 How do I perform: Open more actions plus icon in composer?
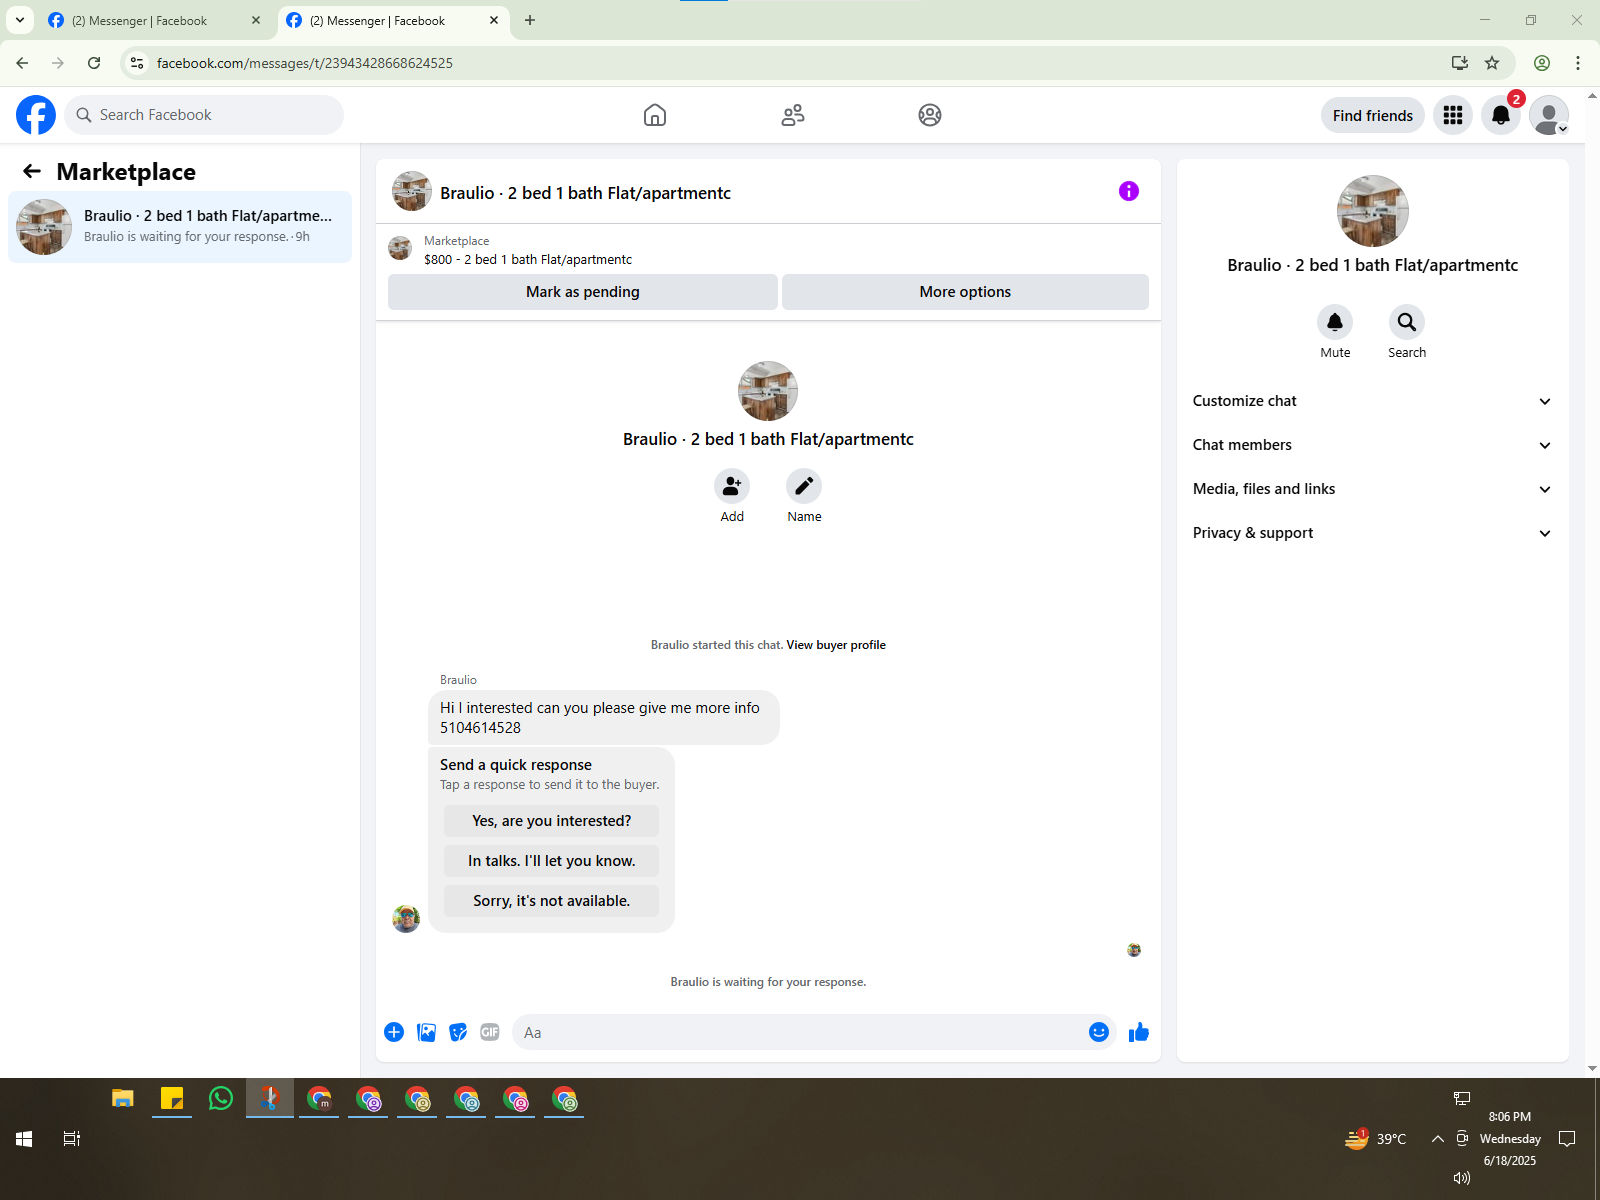tap(394, 1032)
